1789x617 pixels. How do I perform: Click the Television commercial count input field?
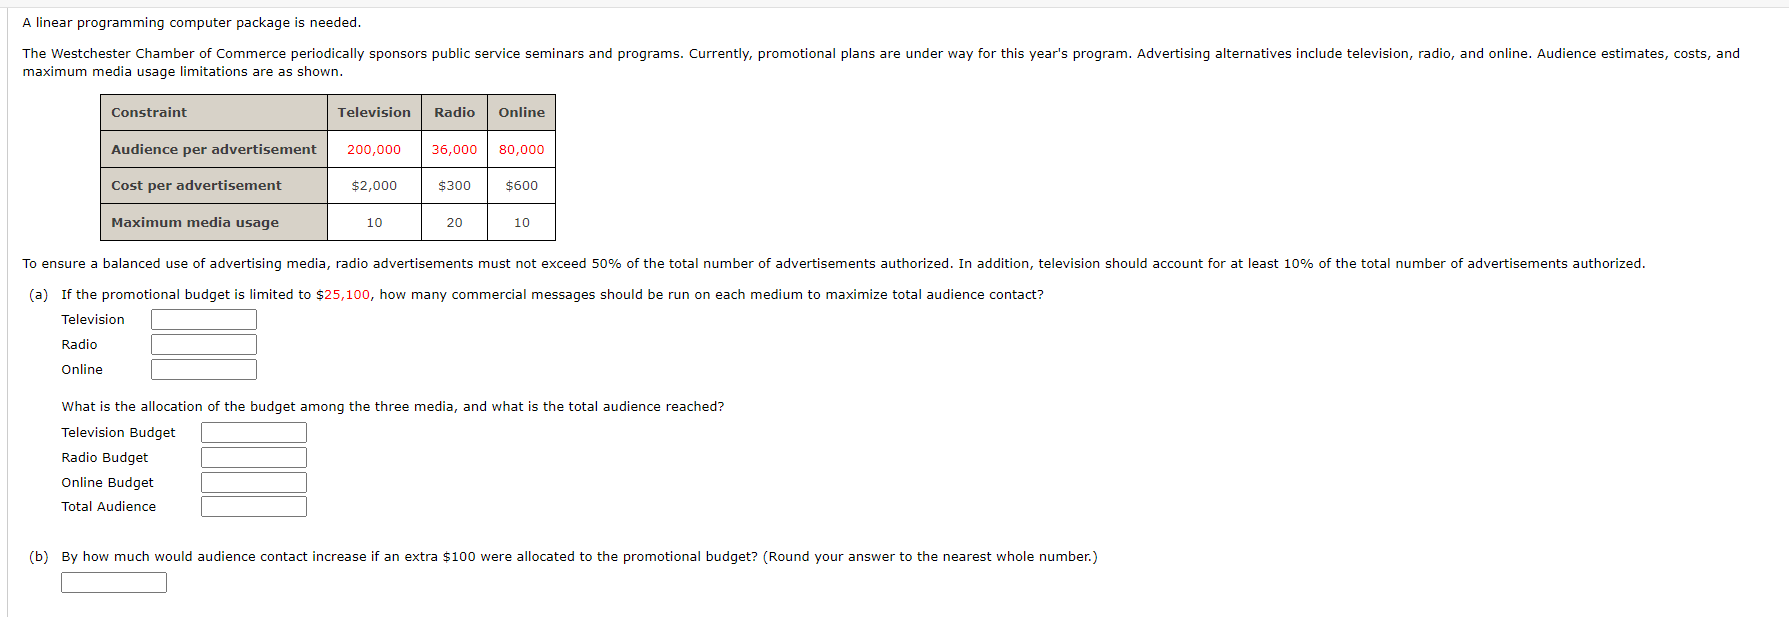click(204, 319)
